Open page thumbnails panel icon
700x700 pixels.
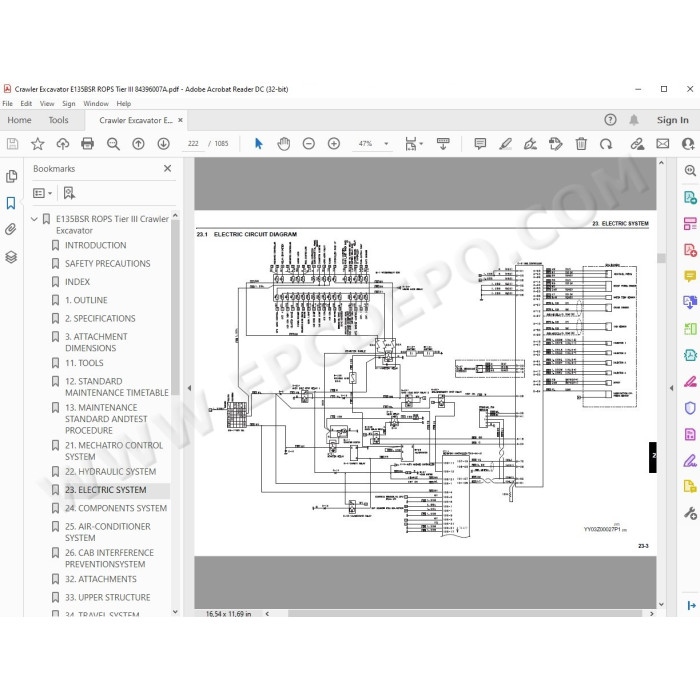click(x=11, y=176)
